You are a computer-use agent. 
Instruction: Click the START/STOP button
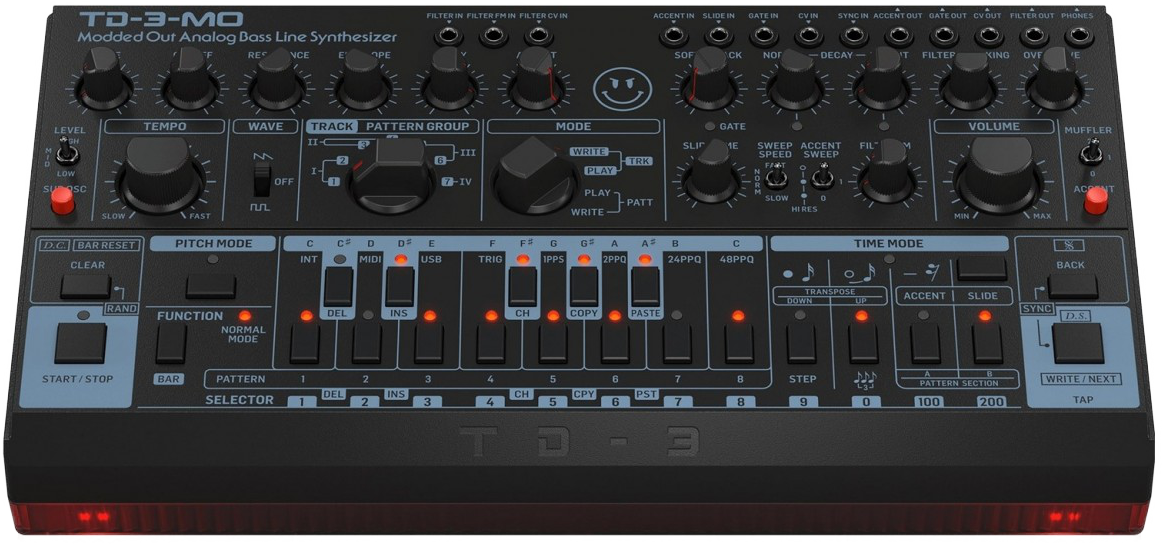79,343
